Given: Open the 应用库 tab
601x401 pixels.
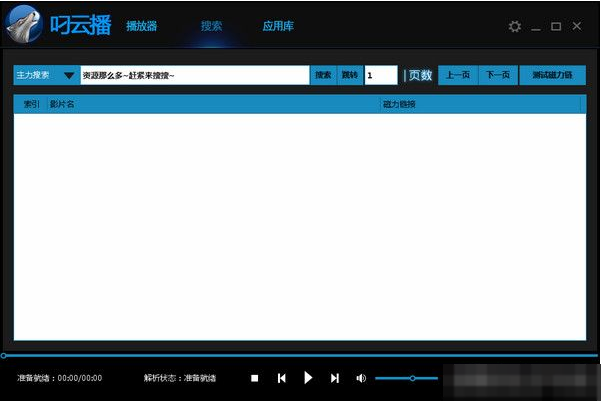Looking at the screenshot, I should coord(278,26).
